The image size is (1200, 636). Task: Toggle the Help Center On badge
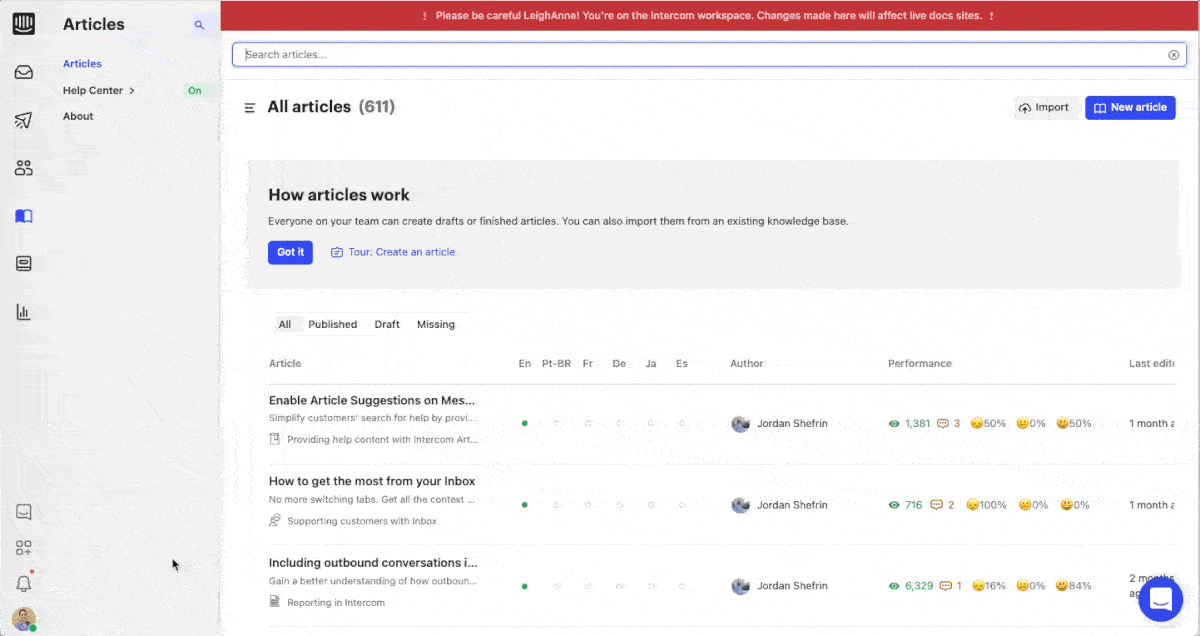pyautogui.click(x=195, y=91)
